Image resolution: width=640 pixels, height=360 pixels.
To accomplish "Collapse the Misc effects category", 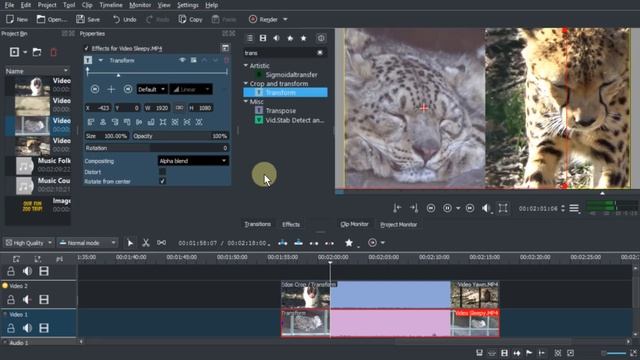I will click(x=246, y=101).
